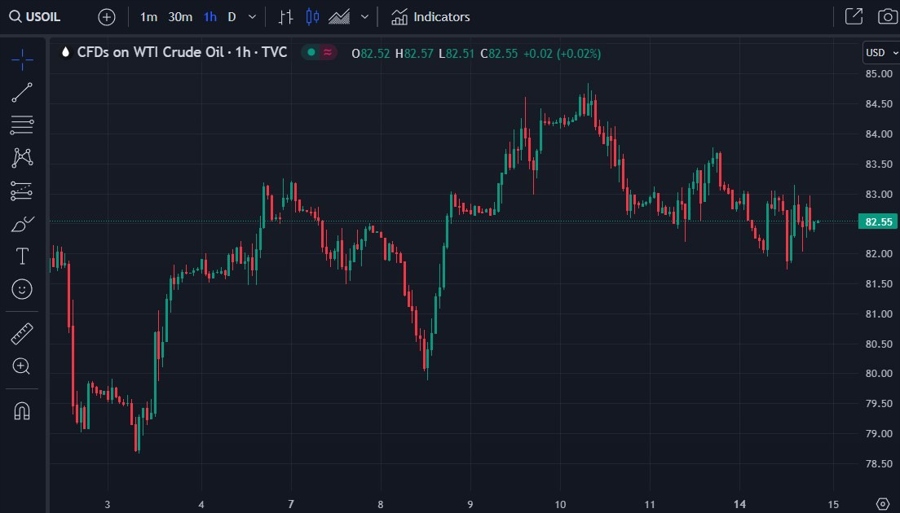This screenshot has height=513, width=900.
Task: Select the XABCD pattern tool
Action: pos(22,158)
